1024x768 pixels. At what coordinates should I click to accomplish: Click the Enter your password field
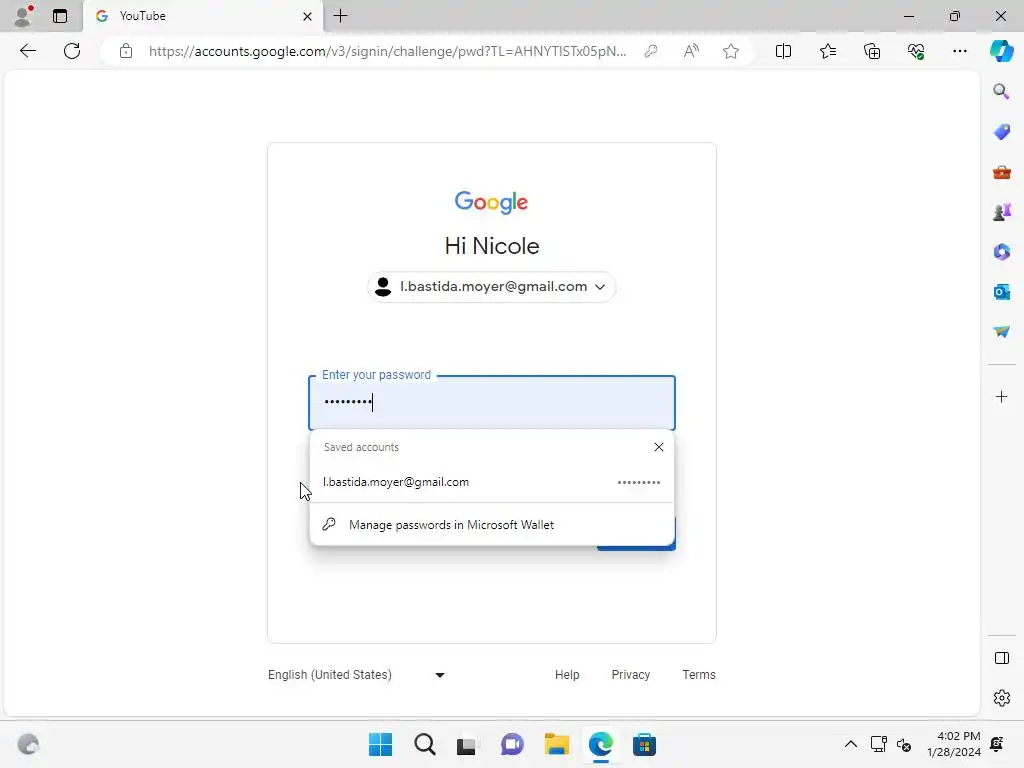(492, 402)
